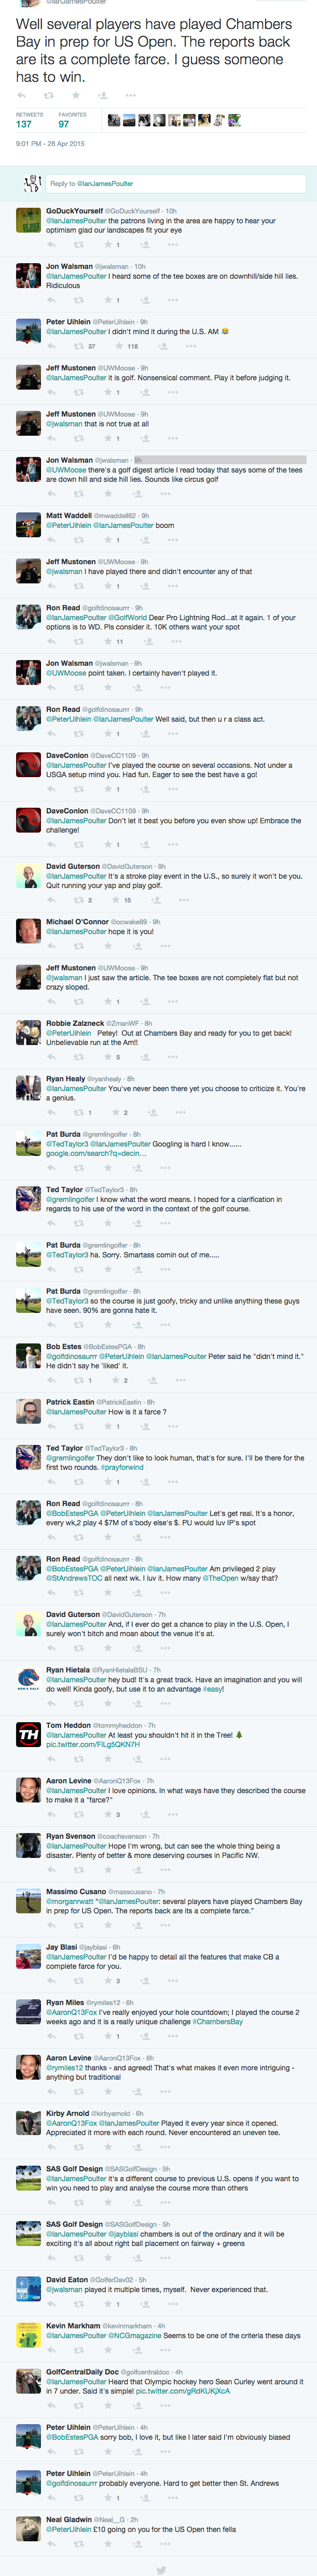Screen dimensions: 317x2576
Task: Open more options on GoDuckYourself's tweet
Action: click(172, 244)
